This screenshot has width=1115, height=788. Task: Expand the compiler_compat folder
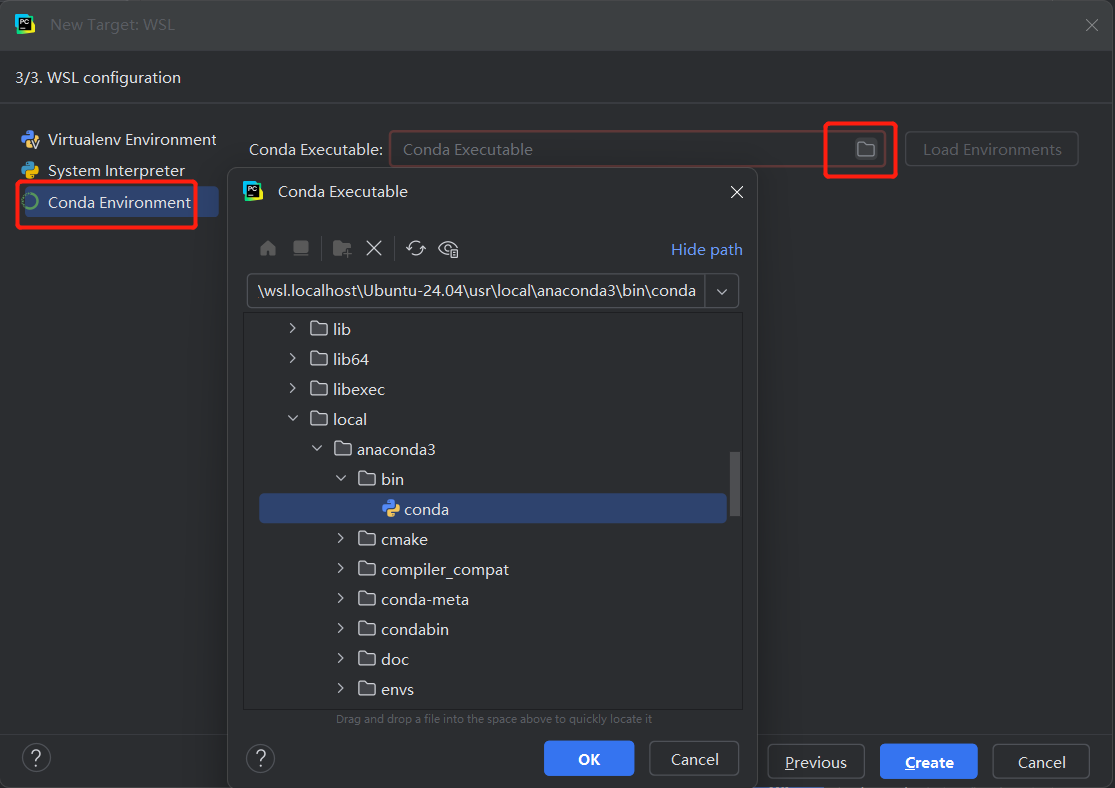click(341, 568)
